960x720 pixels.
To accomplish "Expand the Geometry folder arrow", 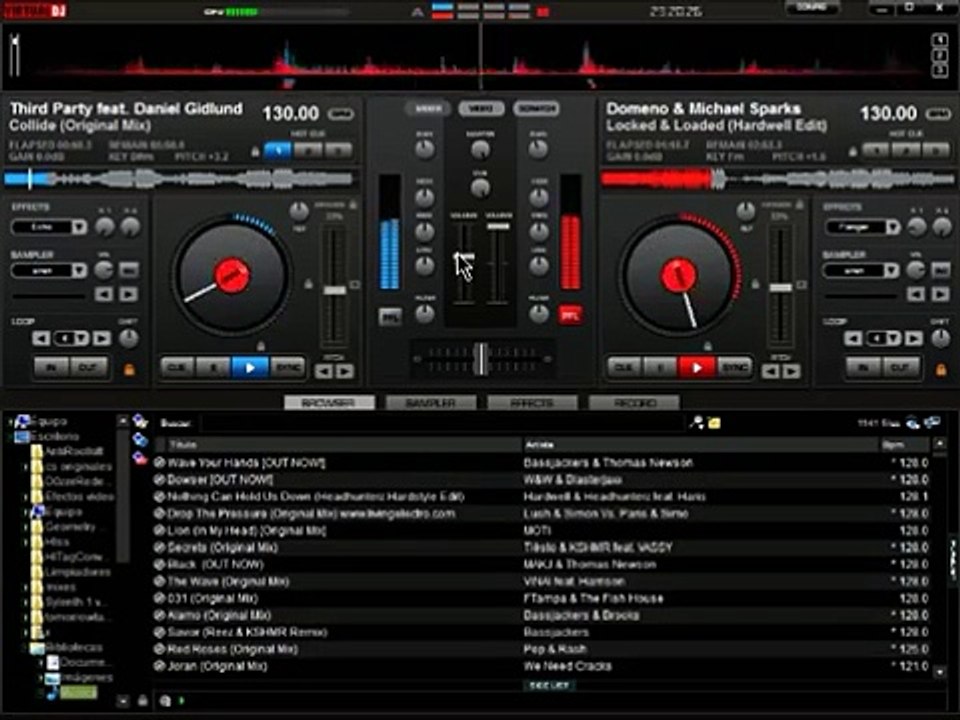I will [26, 527].
